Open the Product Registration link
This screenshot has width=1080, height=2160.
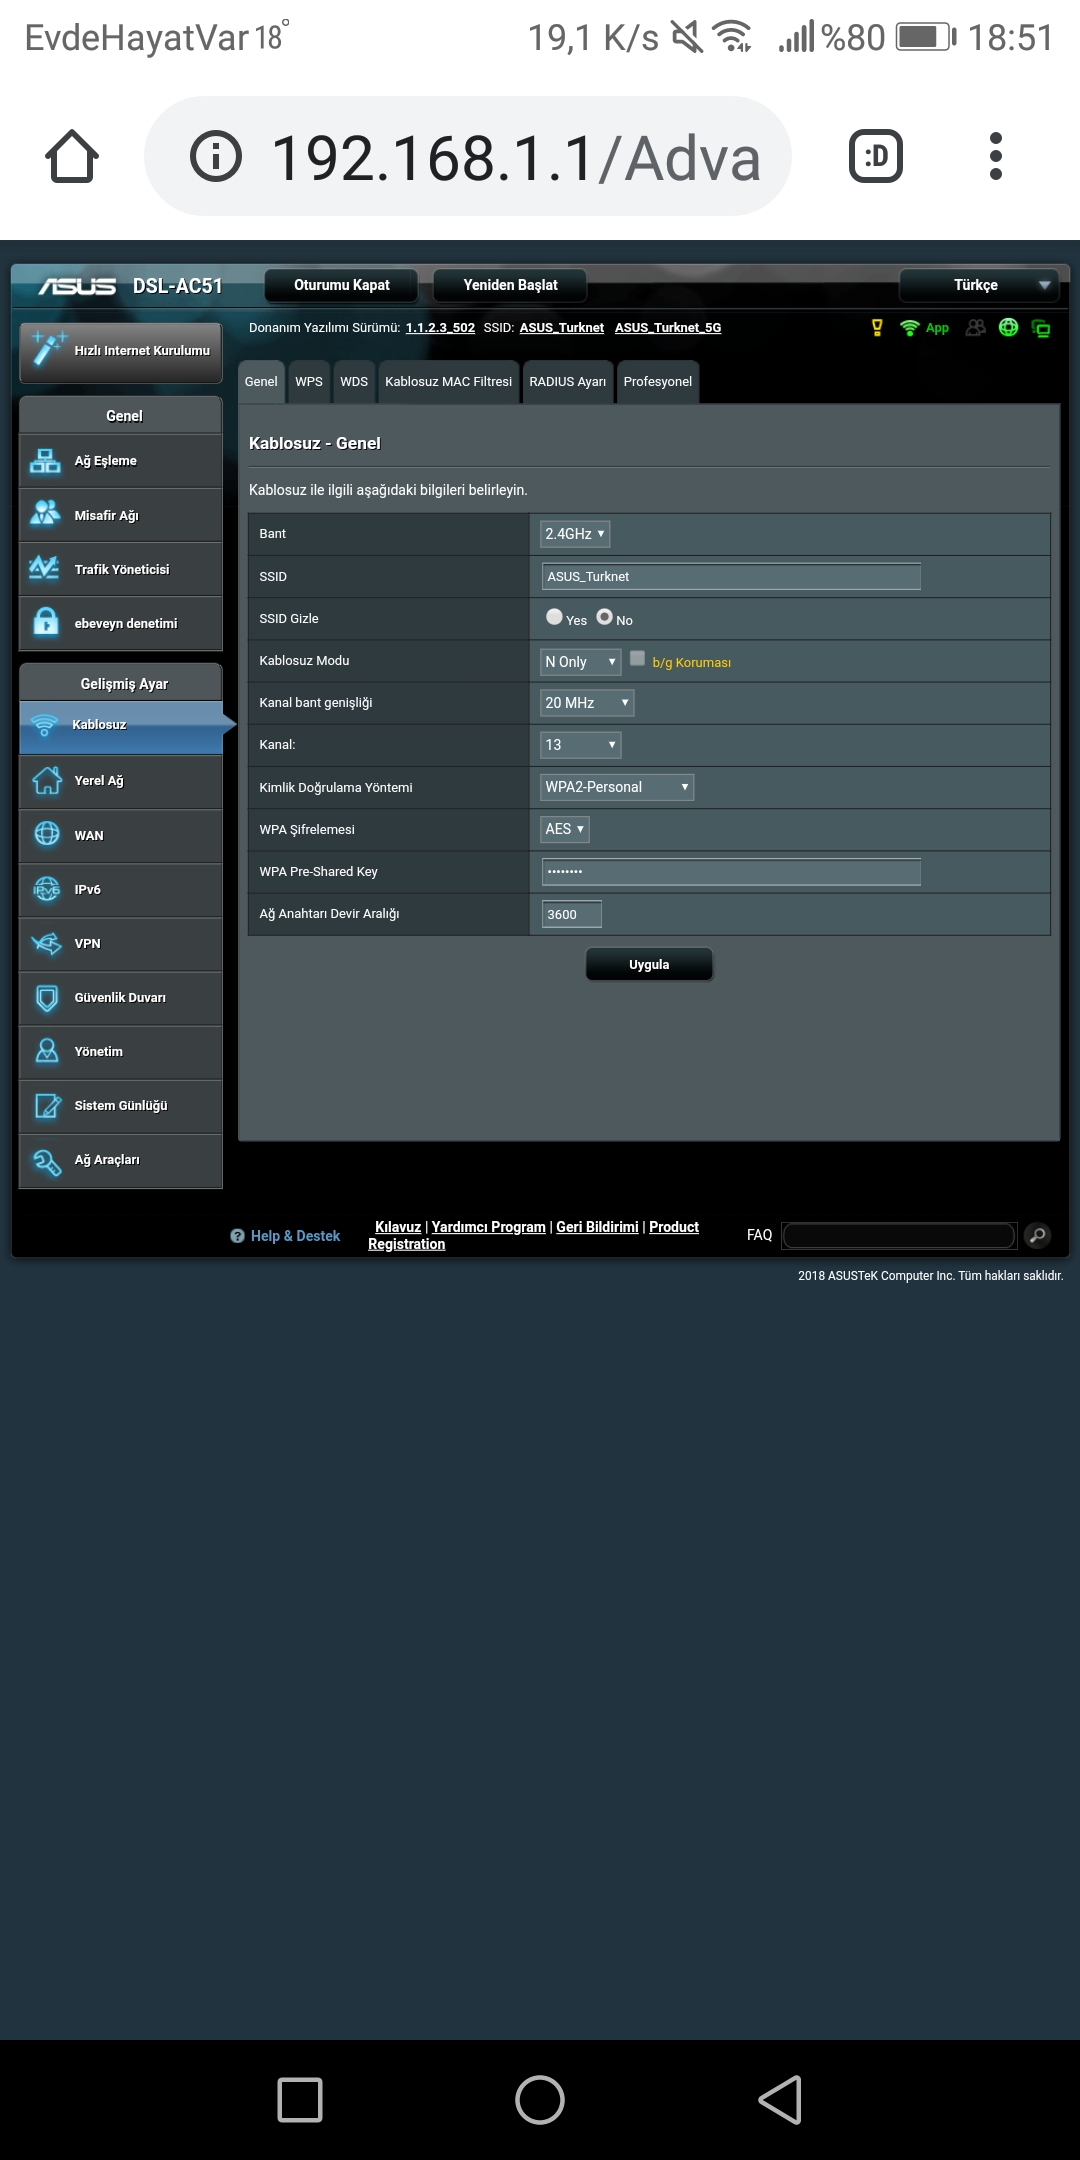[534, 1235]
